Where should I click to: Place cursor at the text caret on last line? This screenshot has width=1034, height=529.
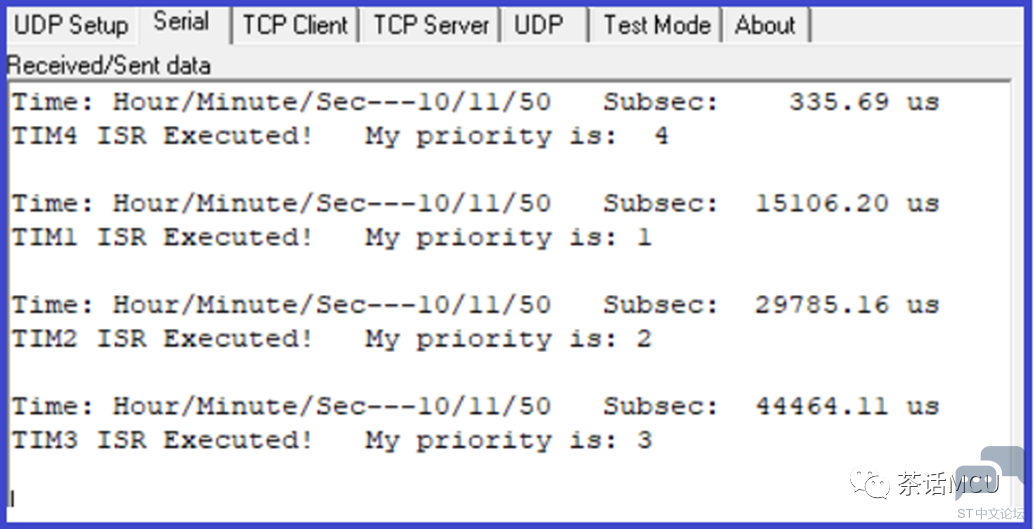(x=12, y=497)
